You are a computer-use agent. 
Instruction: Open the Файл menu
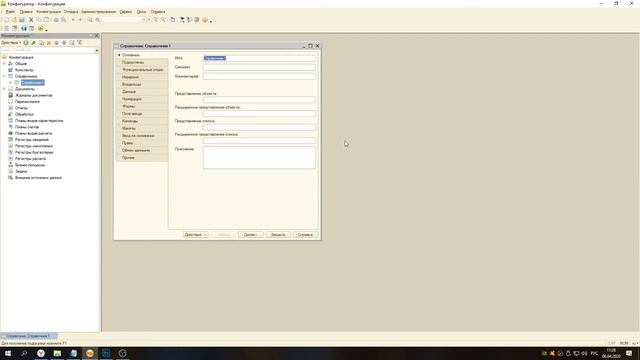tap(10, 12)
